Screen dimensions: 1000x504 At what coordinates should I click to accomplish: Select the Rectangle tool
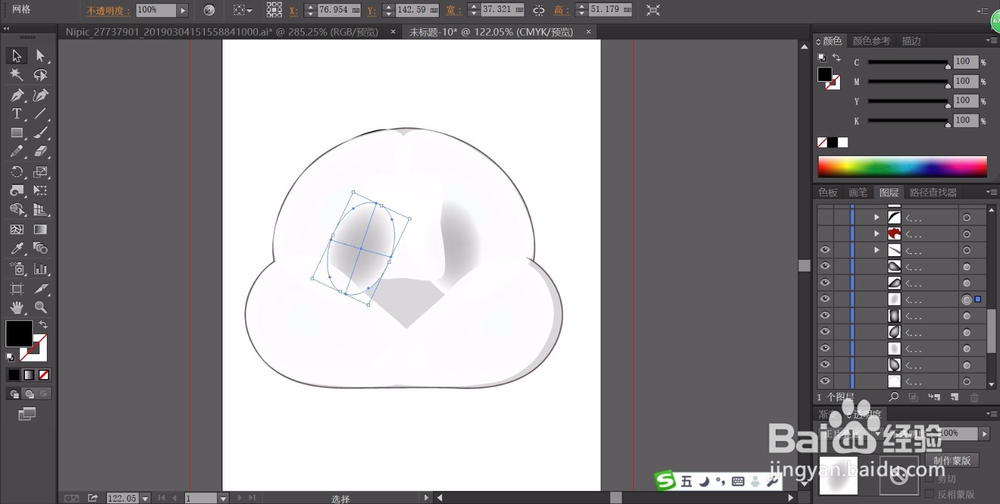[17, 133]
